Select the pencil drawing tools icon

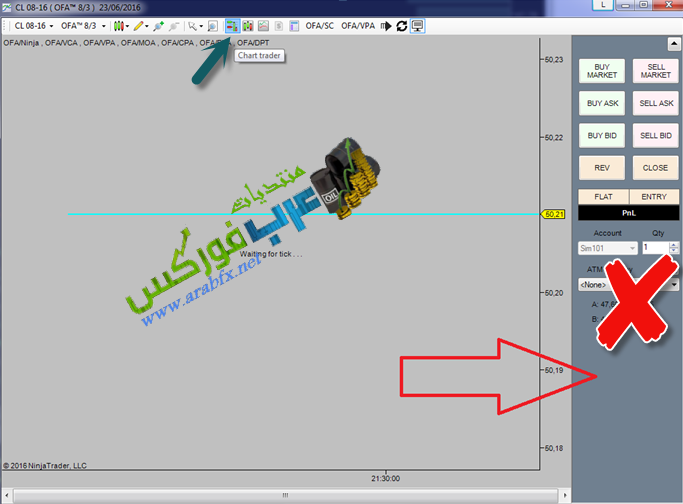(x=138, y=26)
